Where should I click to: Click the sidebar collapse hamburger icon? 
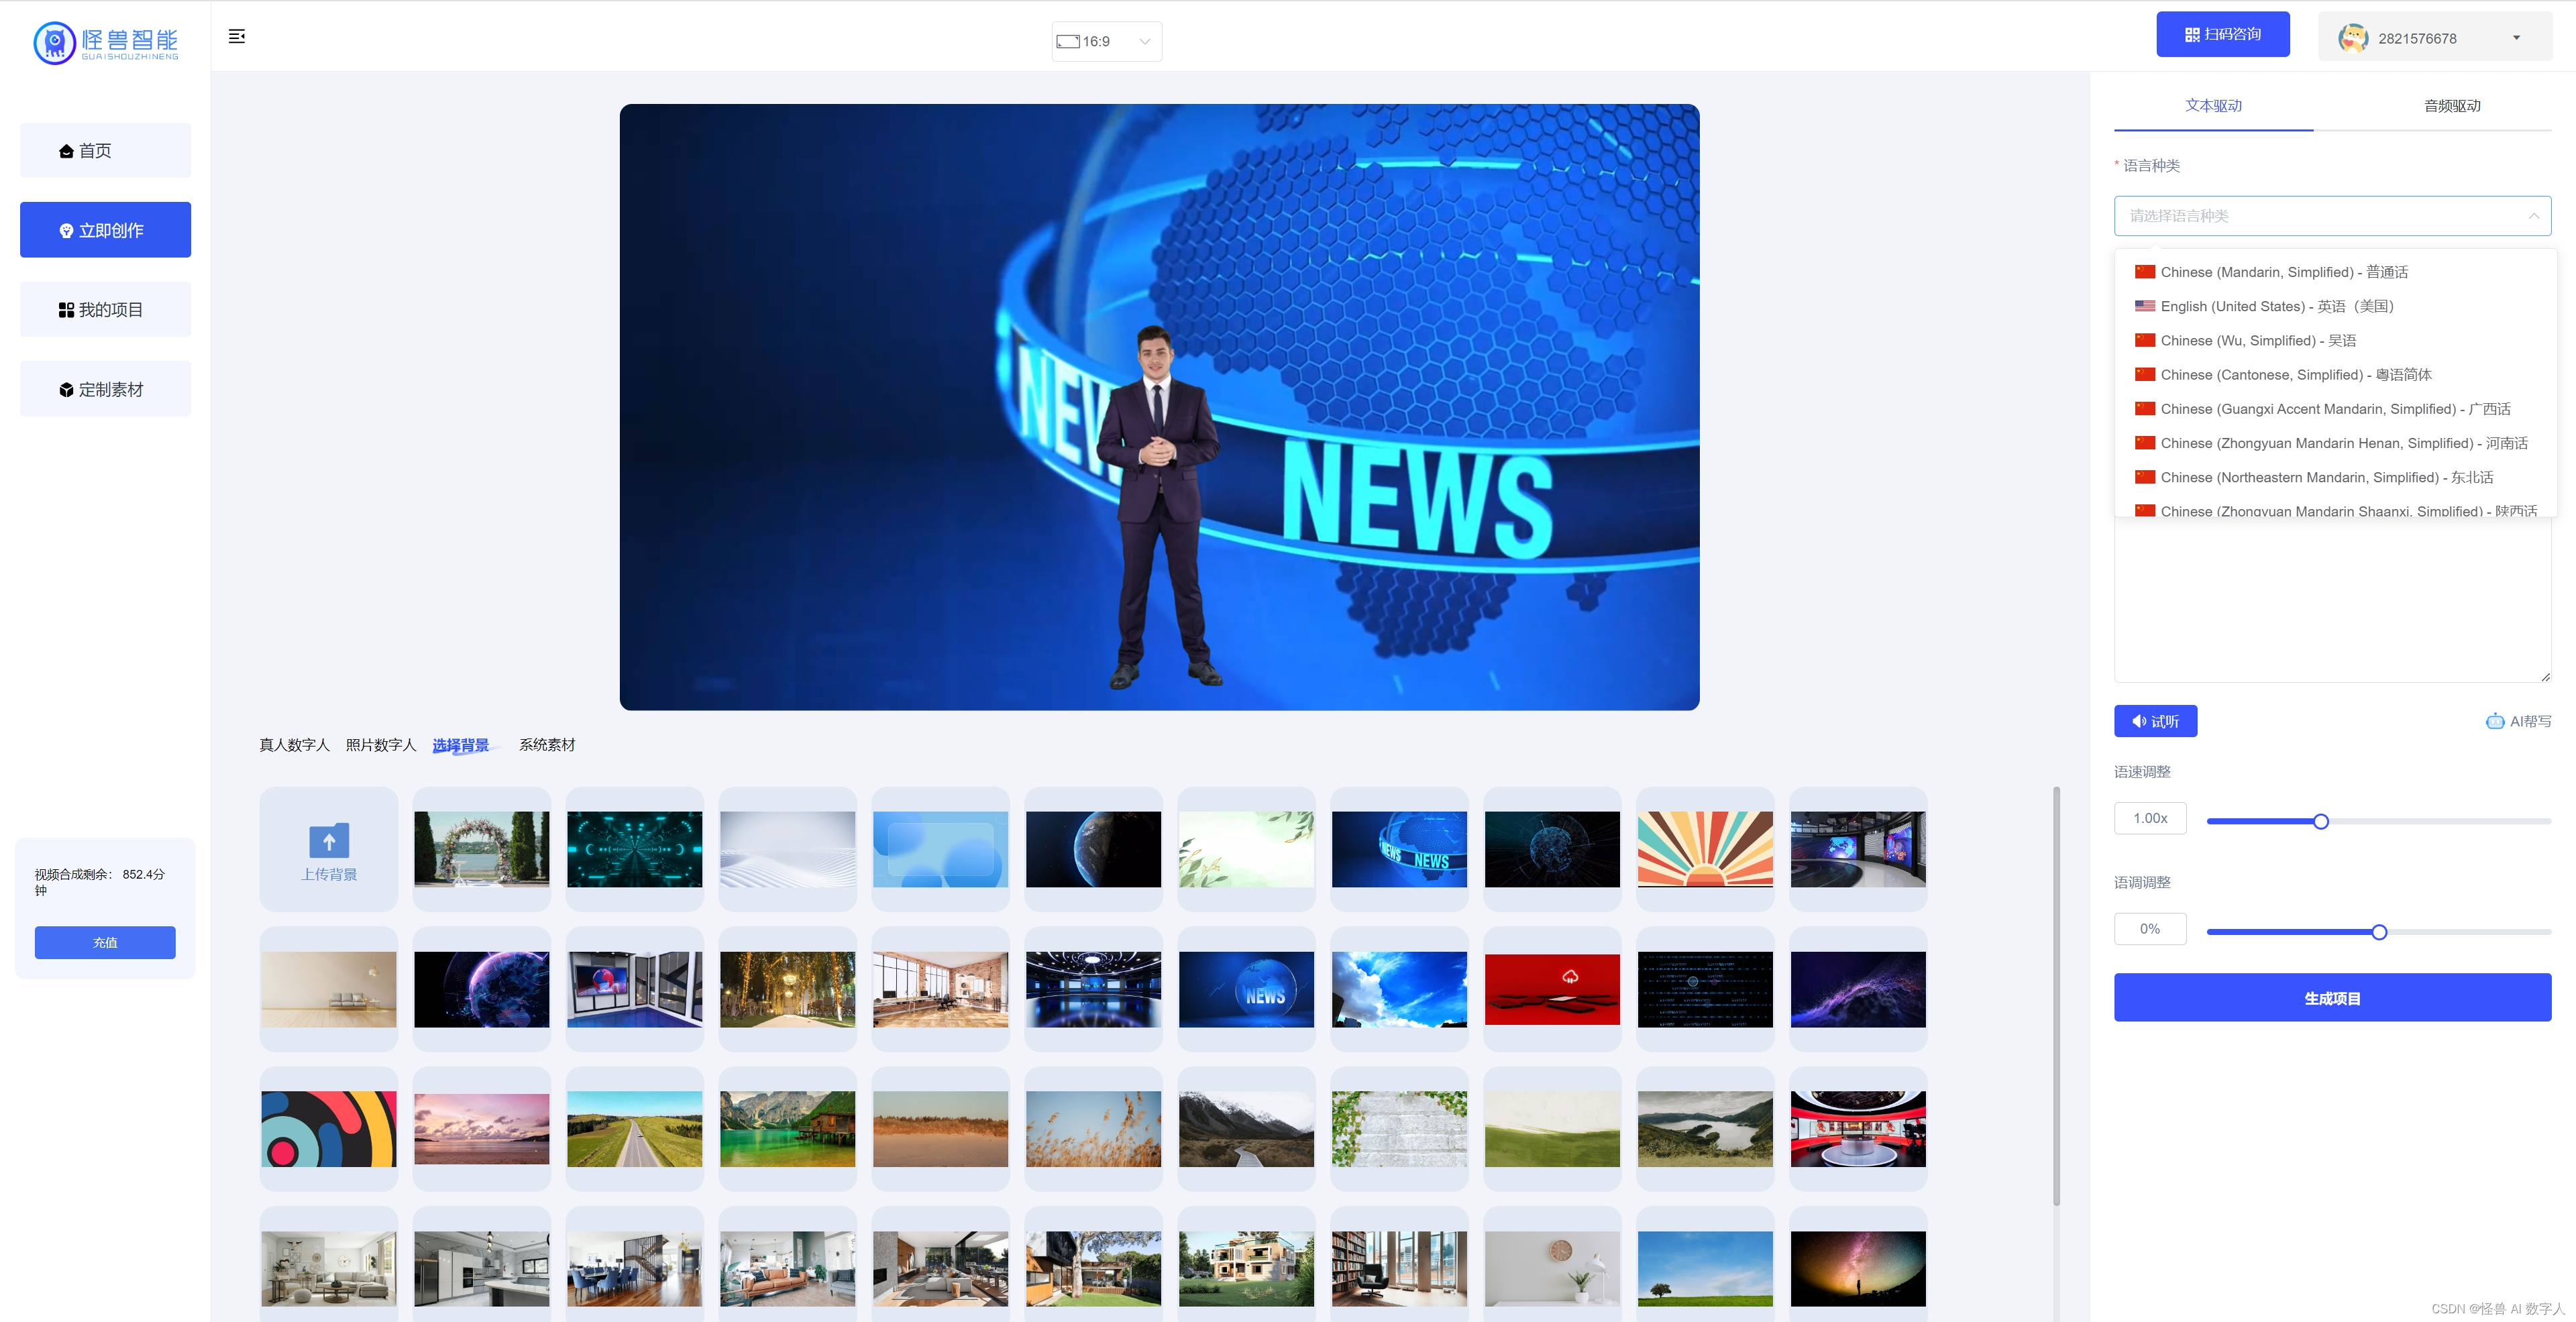[x=237, y=36]
